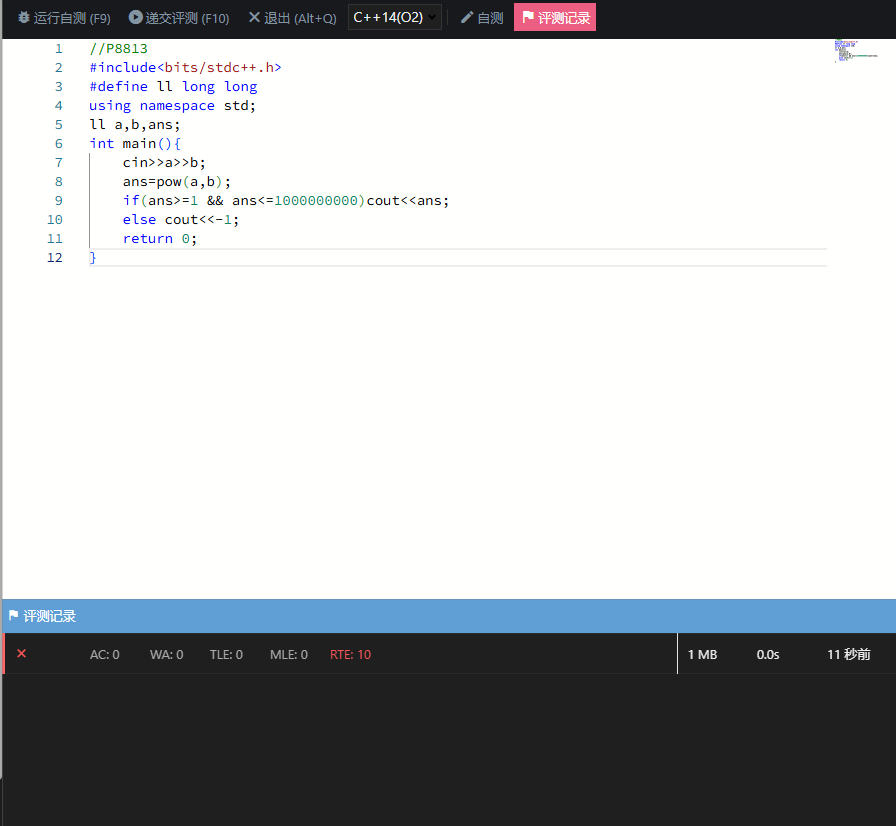Select the RTE: 10 result count

[350, 655]
